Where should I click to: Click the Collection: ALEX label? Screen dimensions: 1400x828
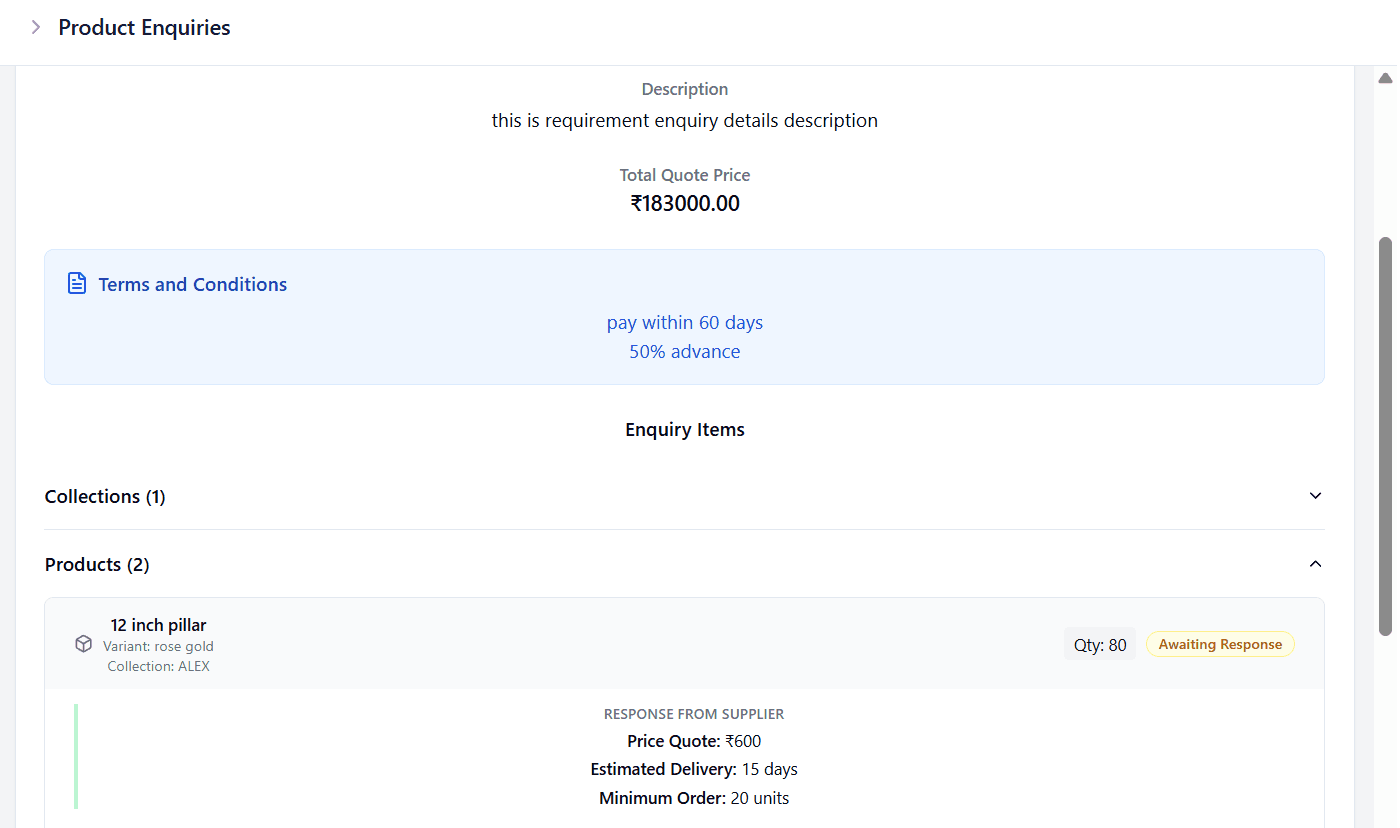pos(158,666)
